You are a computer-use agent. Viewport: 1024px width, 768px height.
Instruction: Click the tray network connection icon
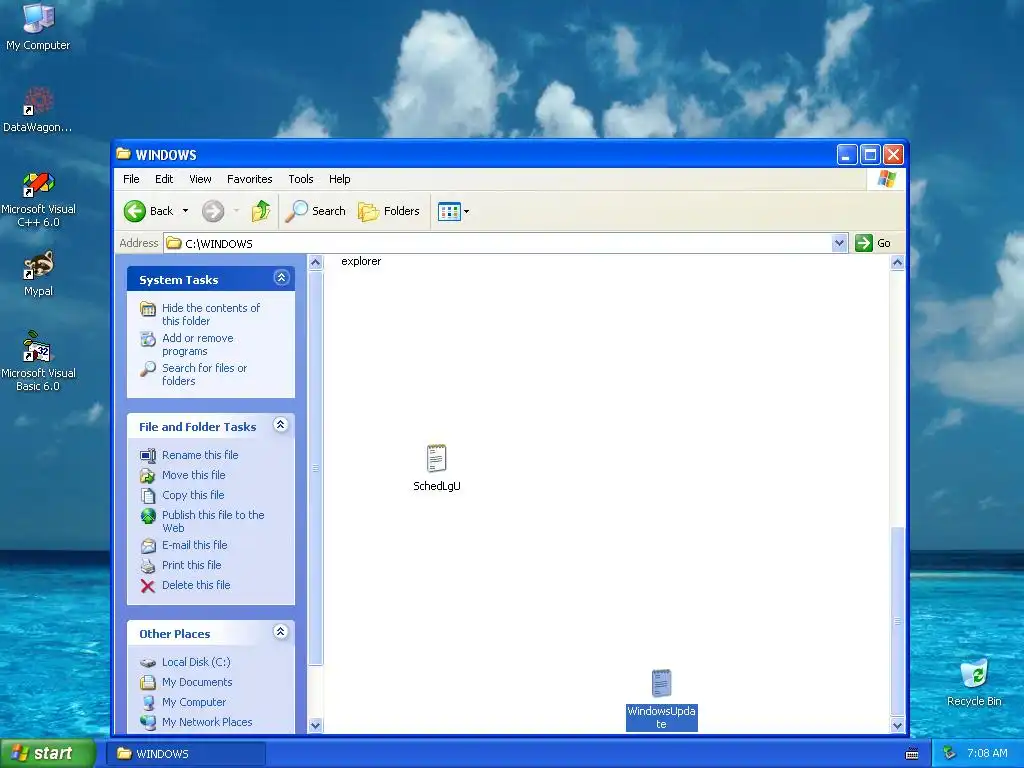point(950,753)
